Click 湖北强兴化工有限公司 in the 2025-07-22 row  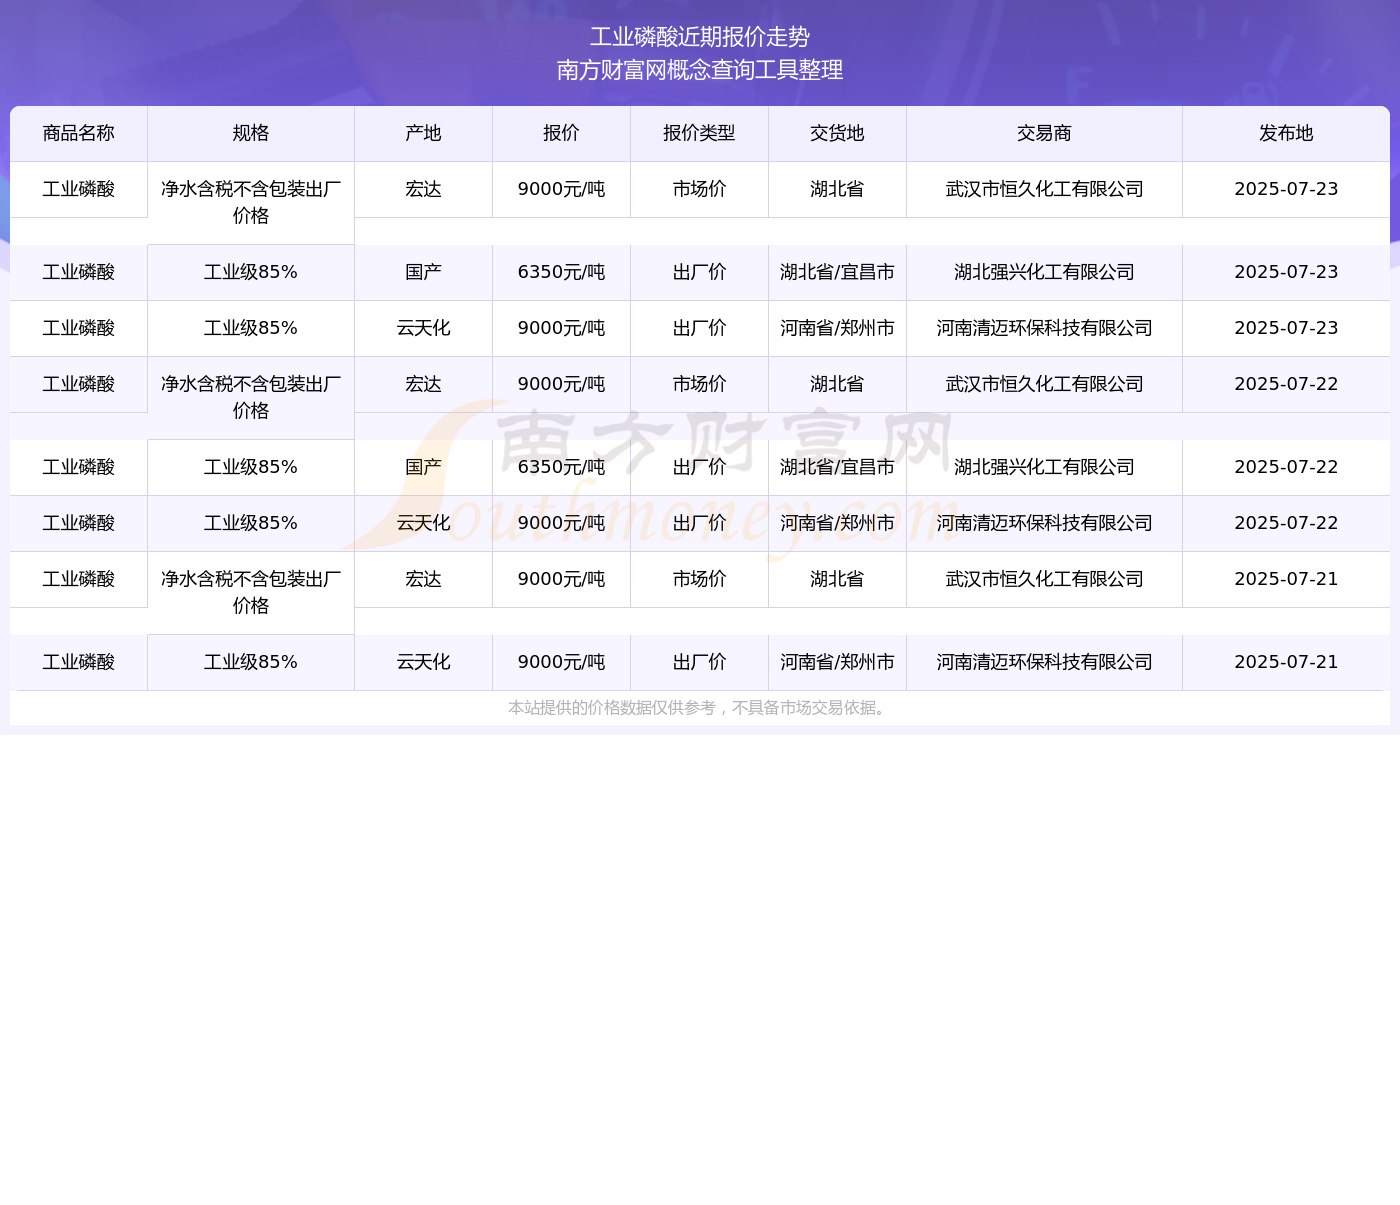(x=1045, y=467)
